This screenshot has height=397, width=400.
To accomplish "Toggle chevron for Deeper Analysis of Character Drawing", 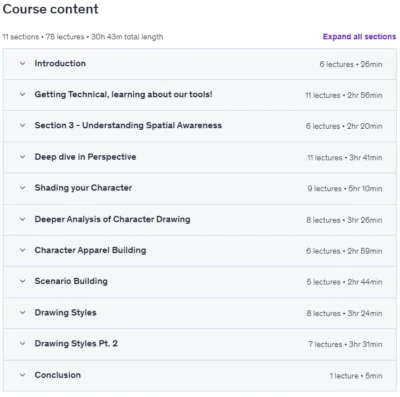I will click(x=22, y=219).
